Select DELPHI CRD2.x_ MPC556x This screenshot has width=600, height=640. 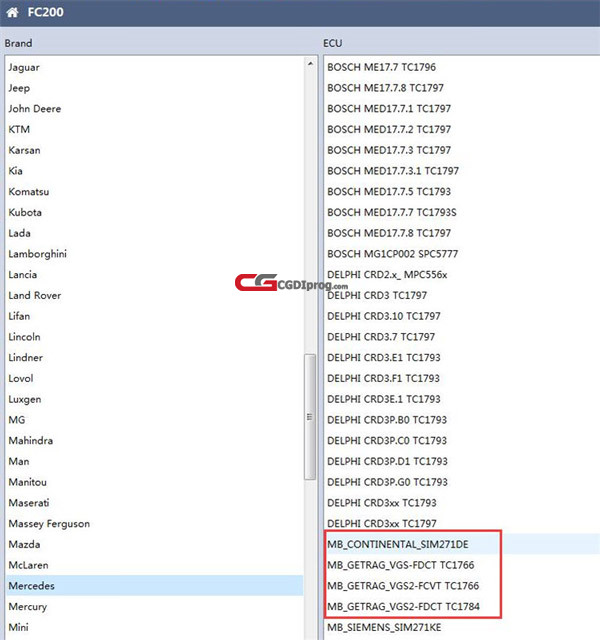click(x=387, y=275)
